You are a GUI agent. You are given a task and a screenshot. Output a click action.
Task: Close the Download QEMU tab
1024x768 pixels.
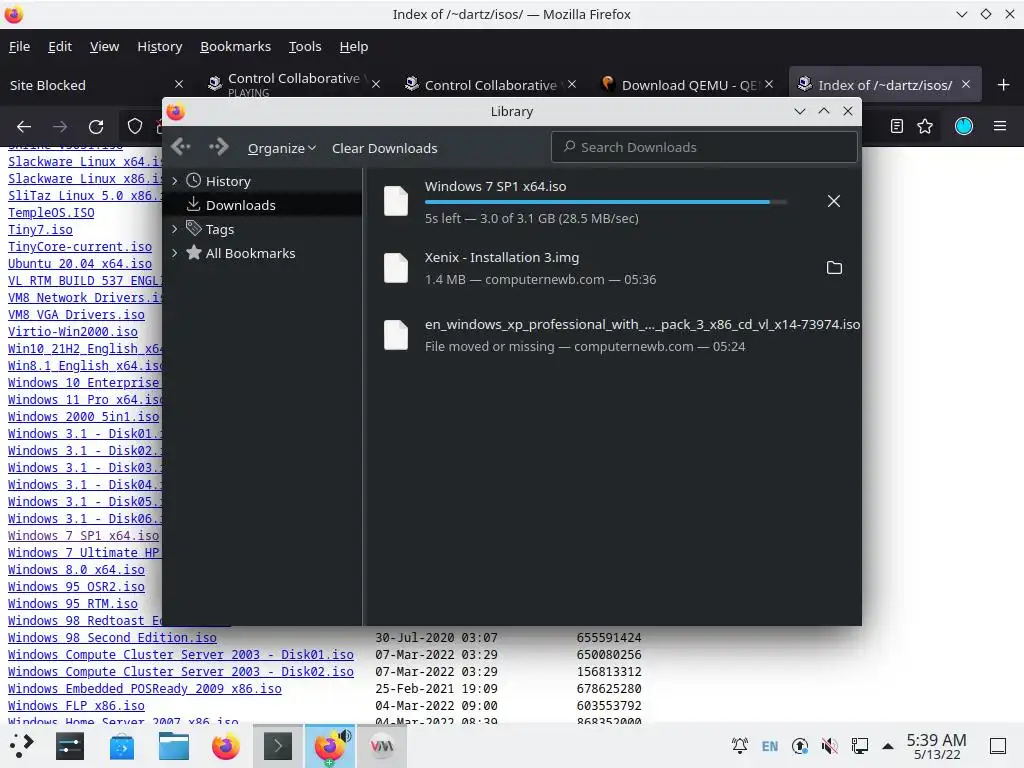point(769,84)
